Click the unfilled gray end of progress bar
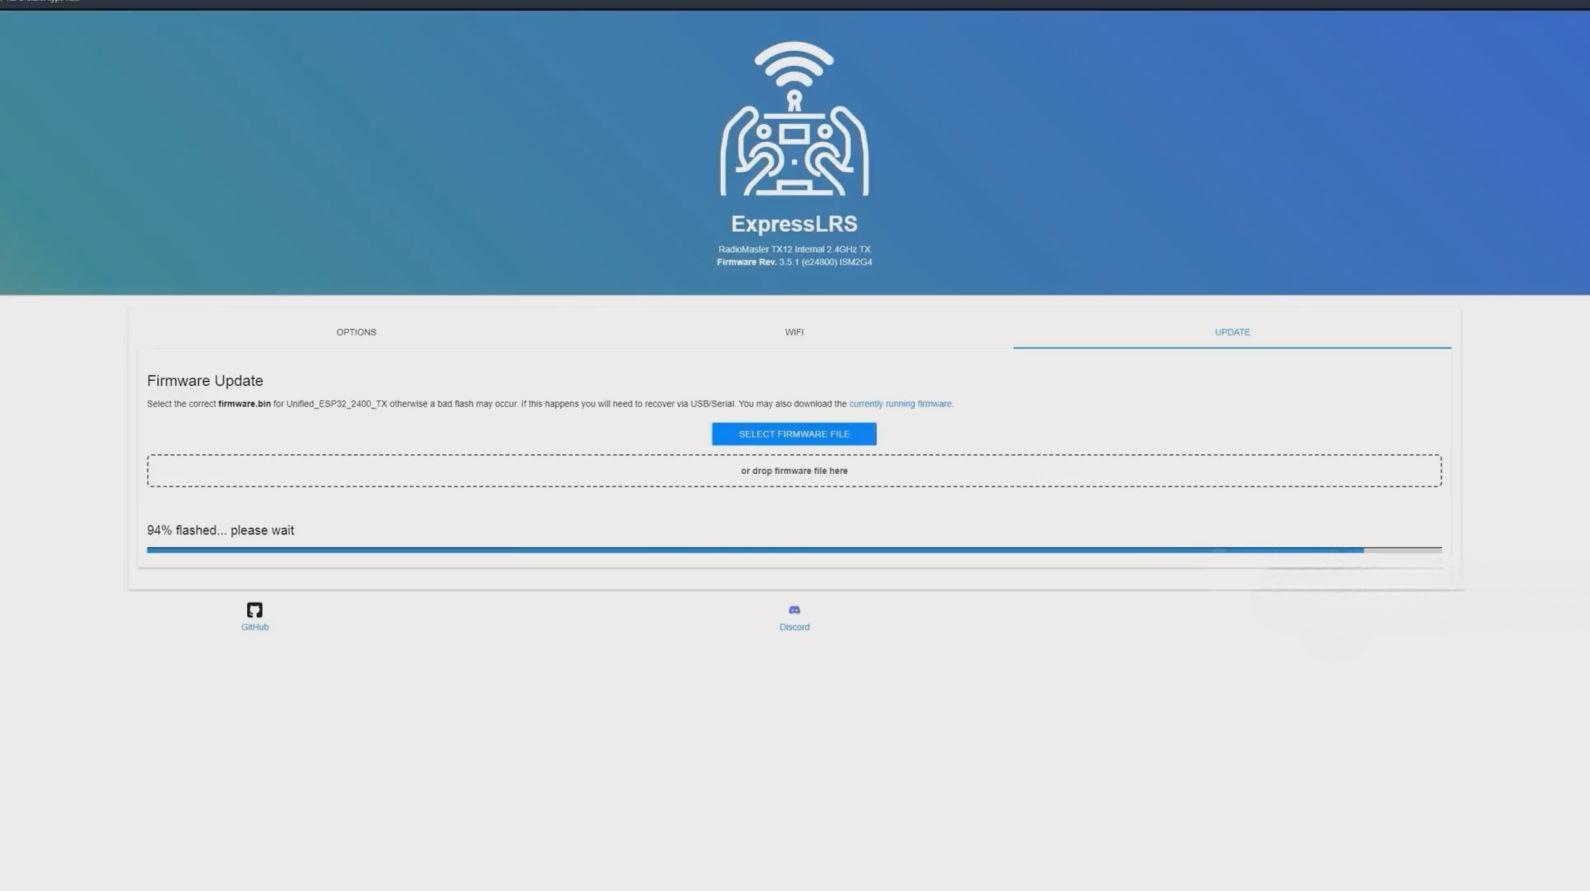The image size is (1590, 891). (x=1402, y=550)
